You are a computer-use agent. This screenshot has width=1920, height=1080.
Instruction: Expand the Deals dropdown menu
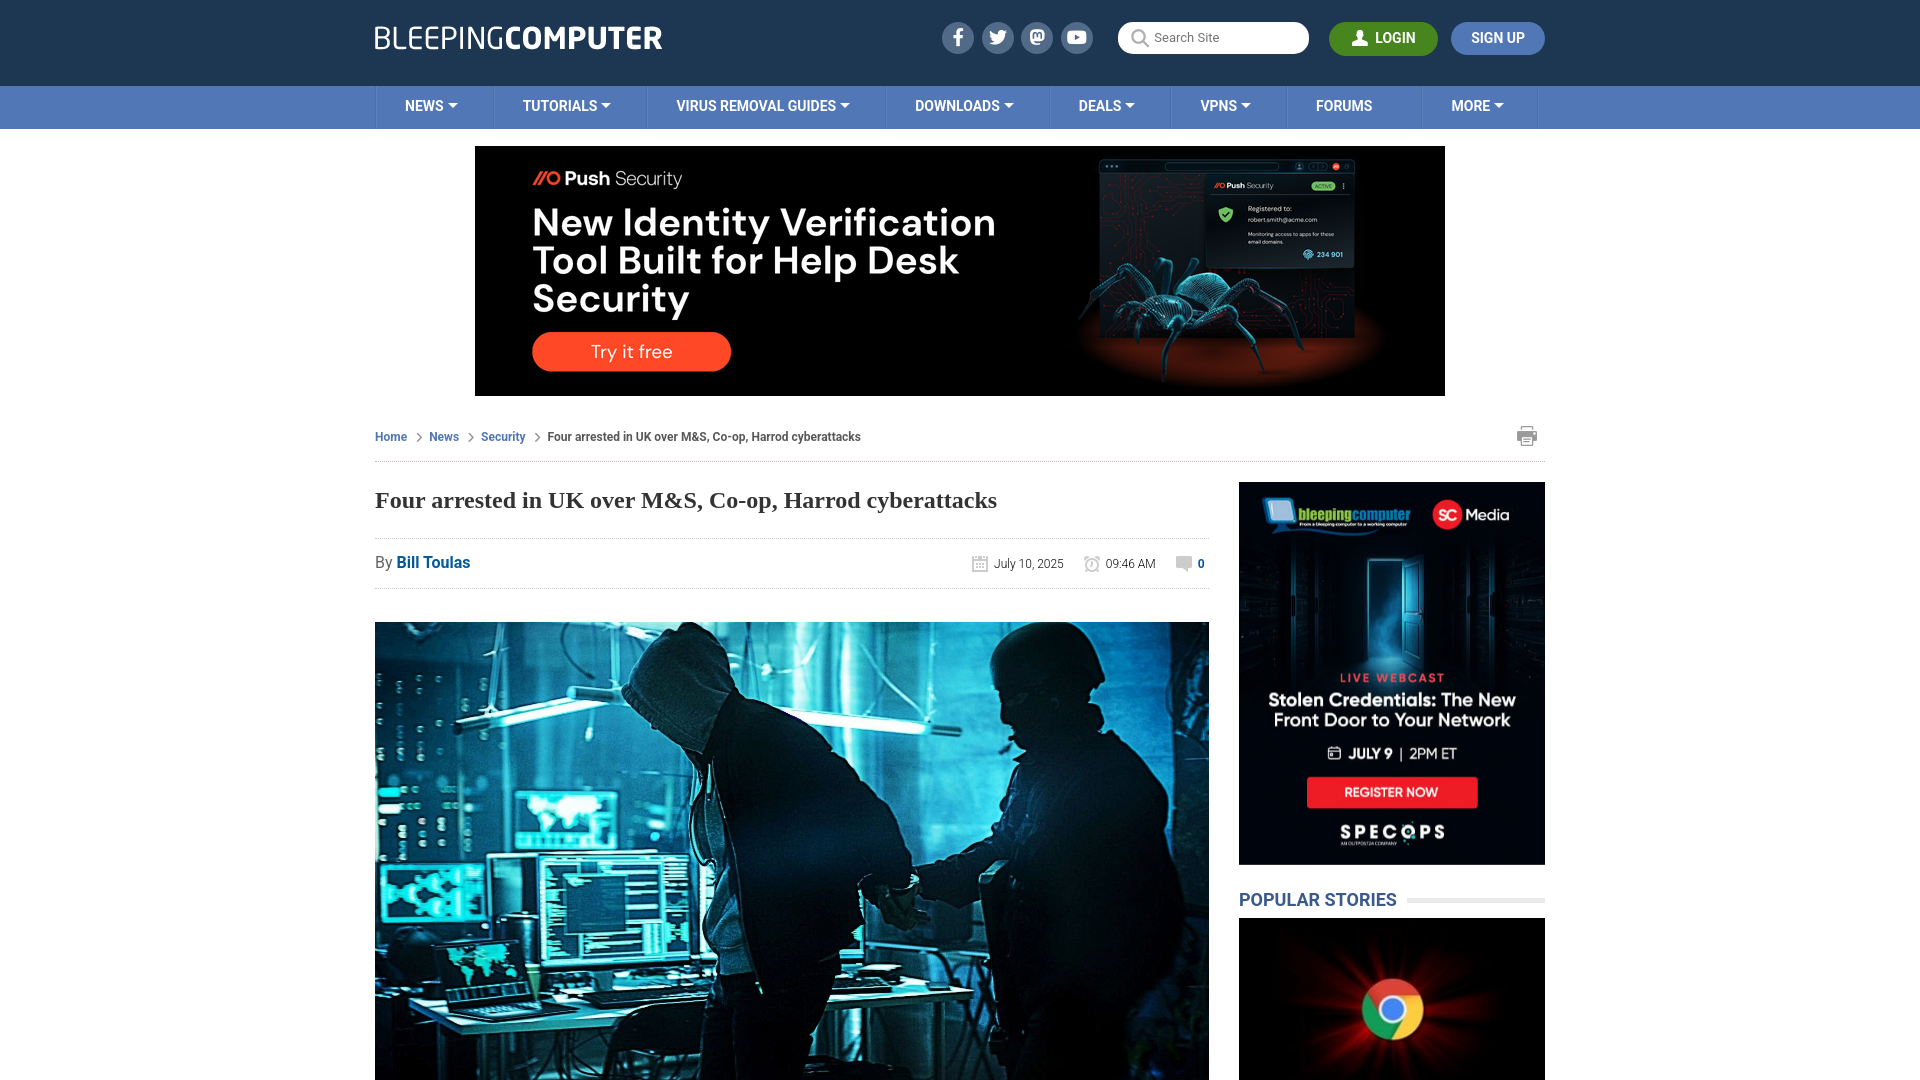click(1106, 106)
